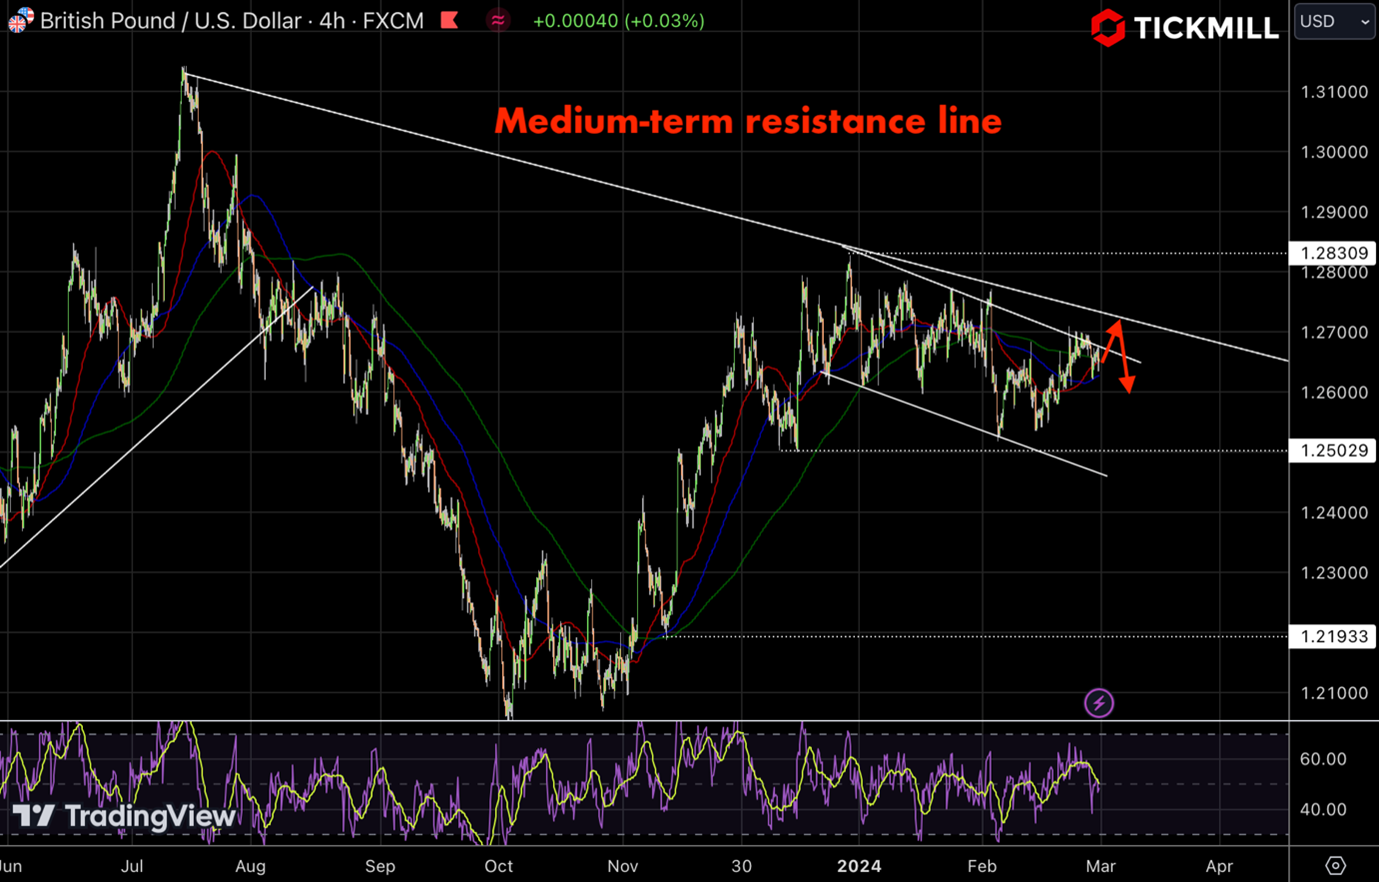Click the 1.27000 price axis value
The image size is (1379, 882).
[x=1334, y=332]
